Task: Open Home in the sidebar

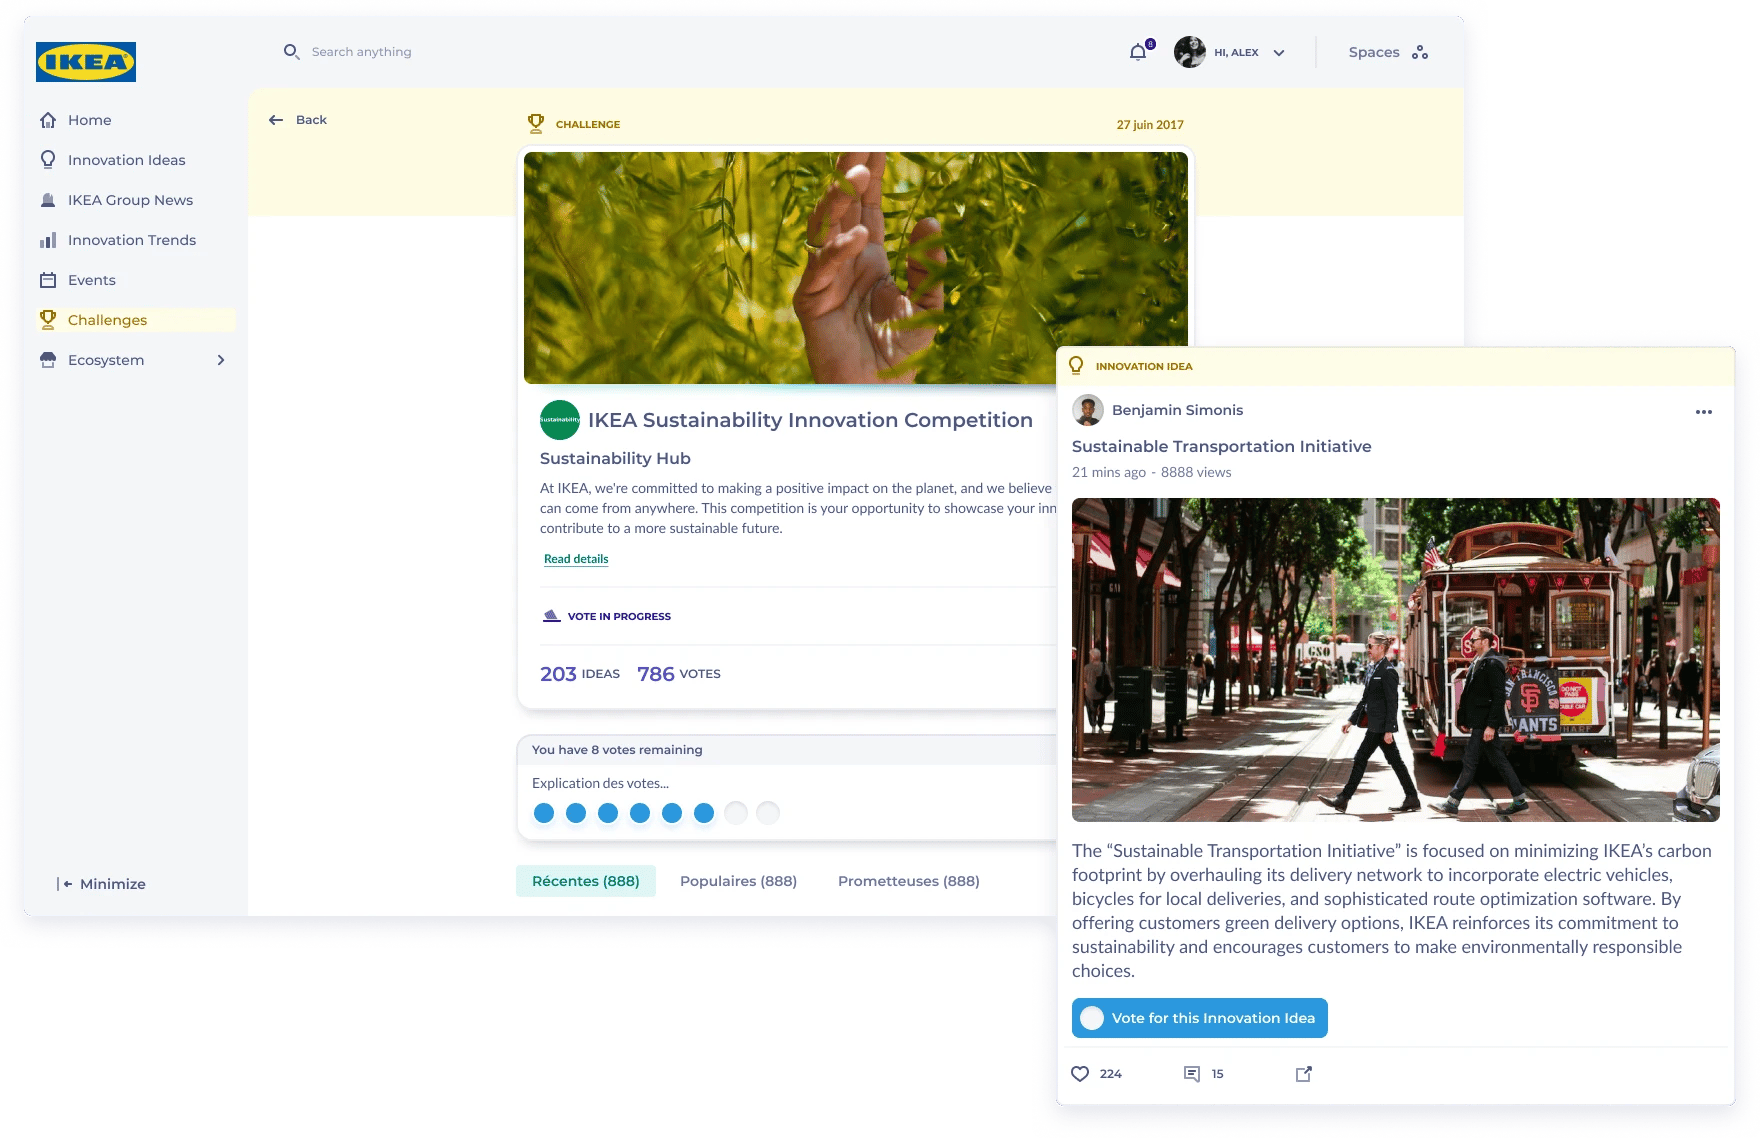Action: tap(90, 120)
